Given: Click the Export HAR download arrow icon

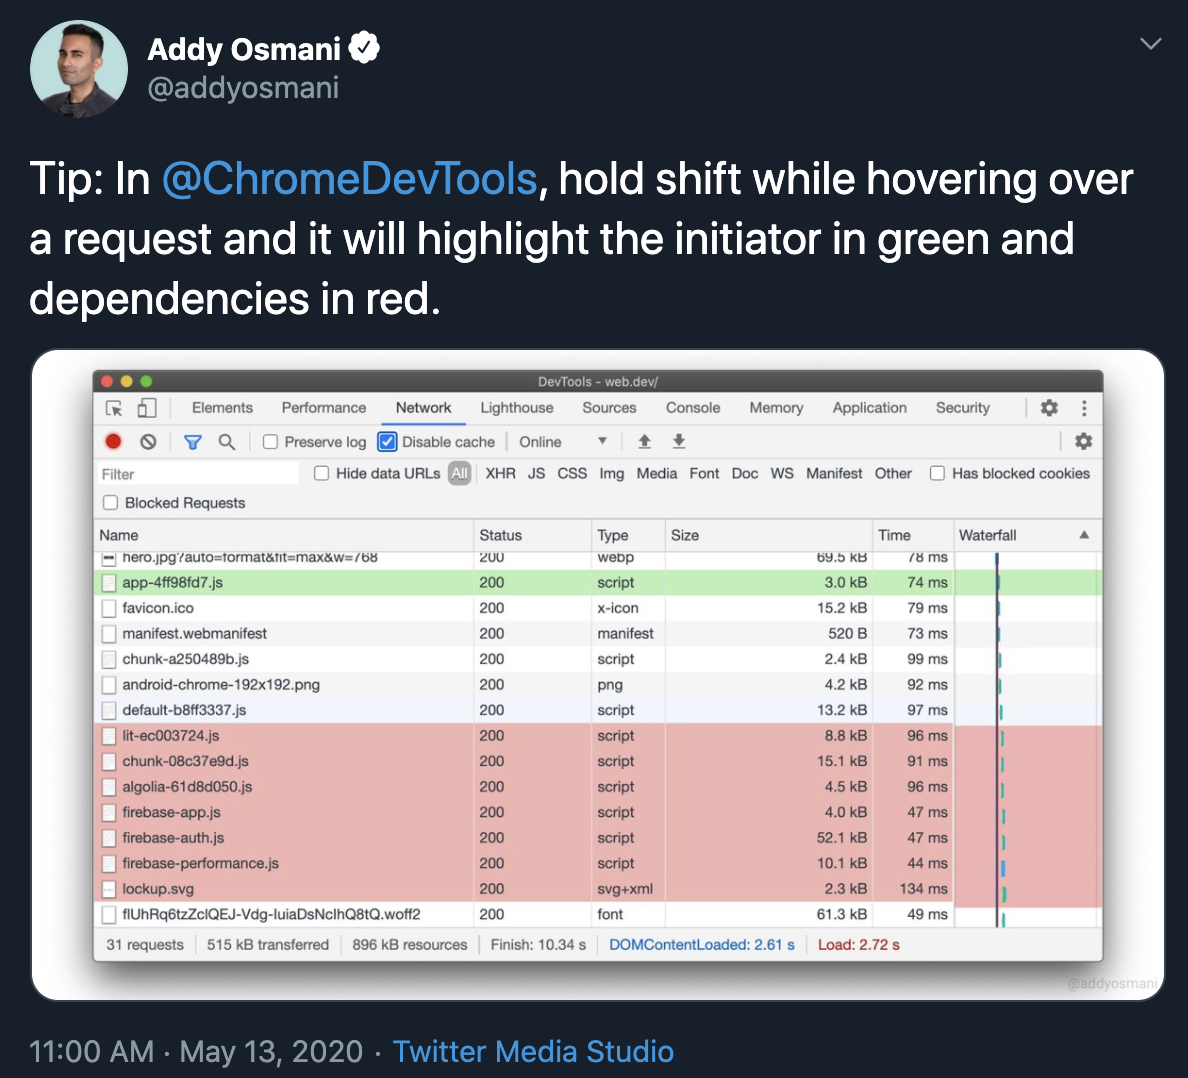Looking at the screenshot, I should 679,442.
